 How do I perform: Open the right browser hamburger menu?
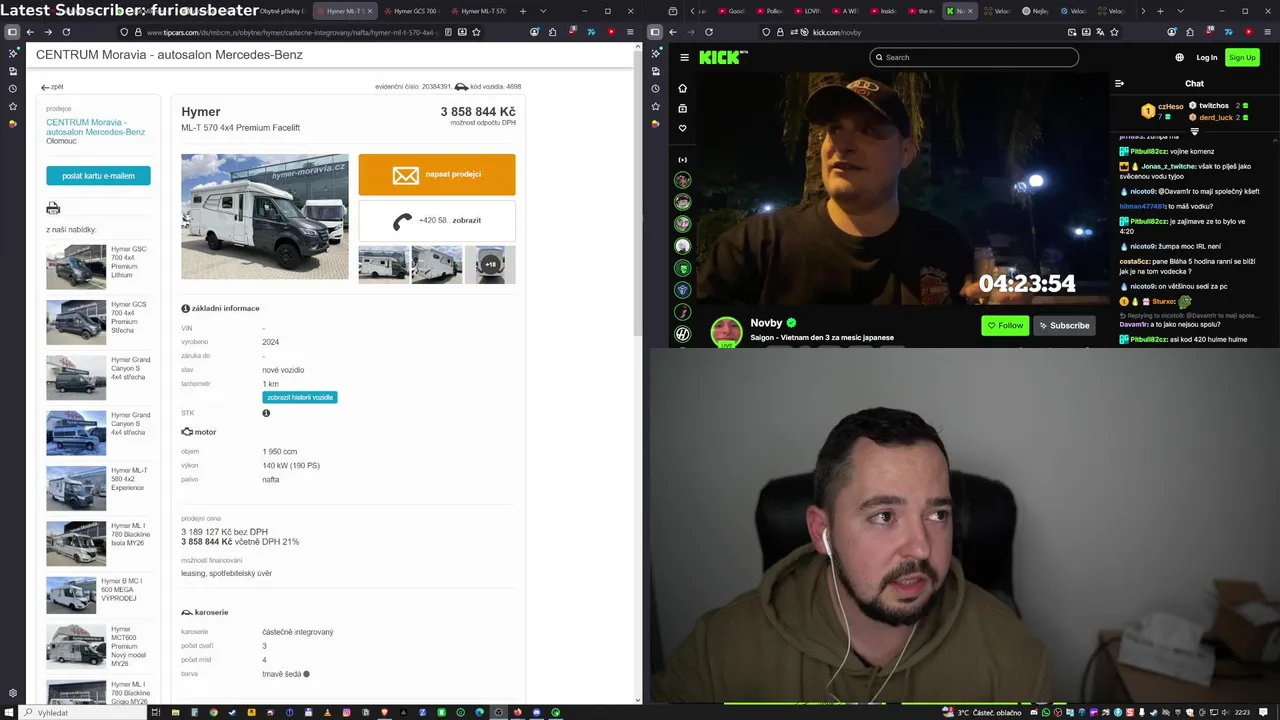coord(1268,32)
